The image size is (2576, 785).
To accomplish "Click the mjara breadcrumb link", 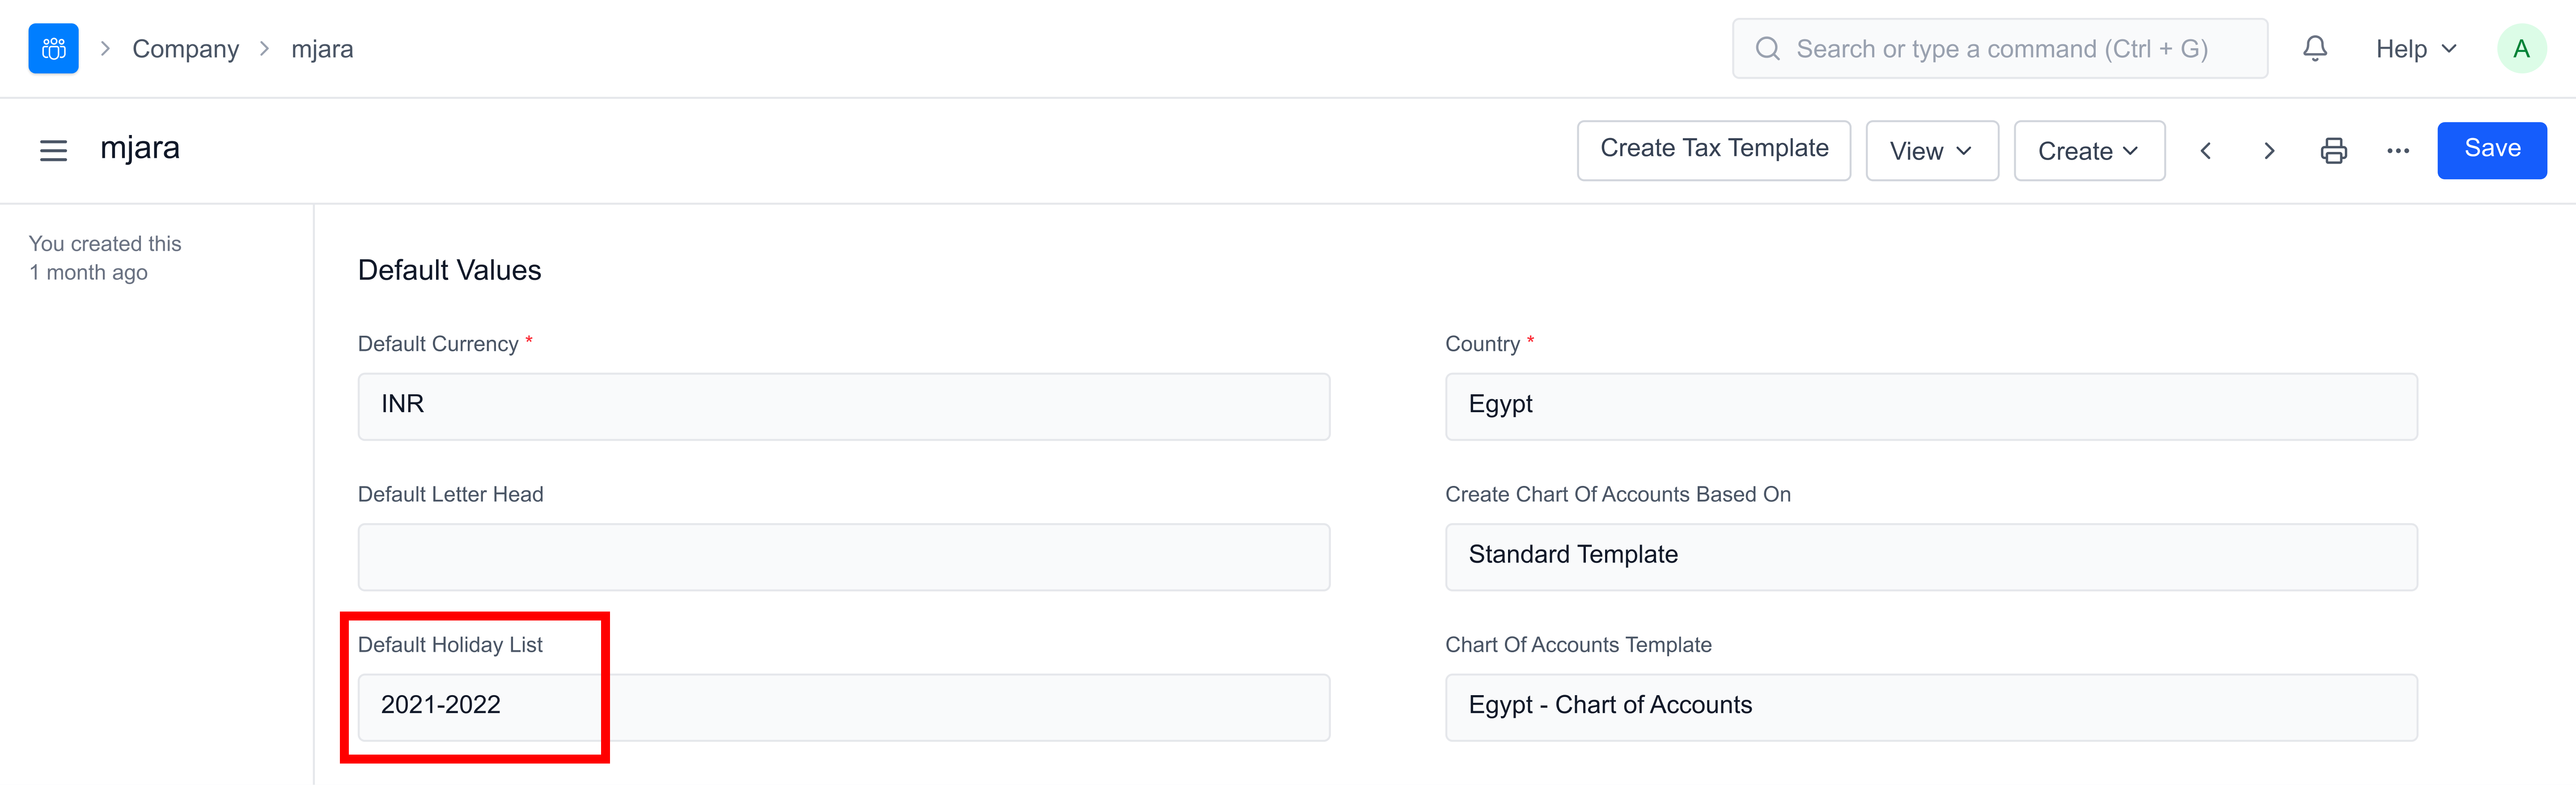I will [322, 49].
